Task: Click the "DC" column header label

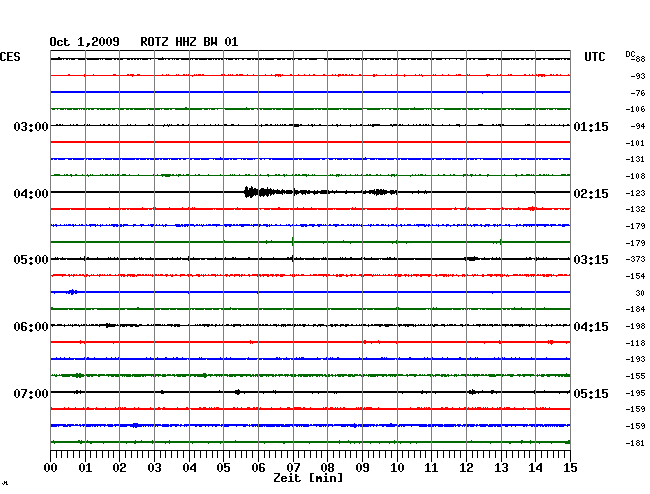Action: pos(630,54)
